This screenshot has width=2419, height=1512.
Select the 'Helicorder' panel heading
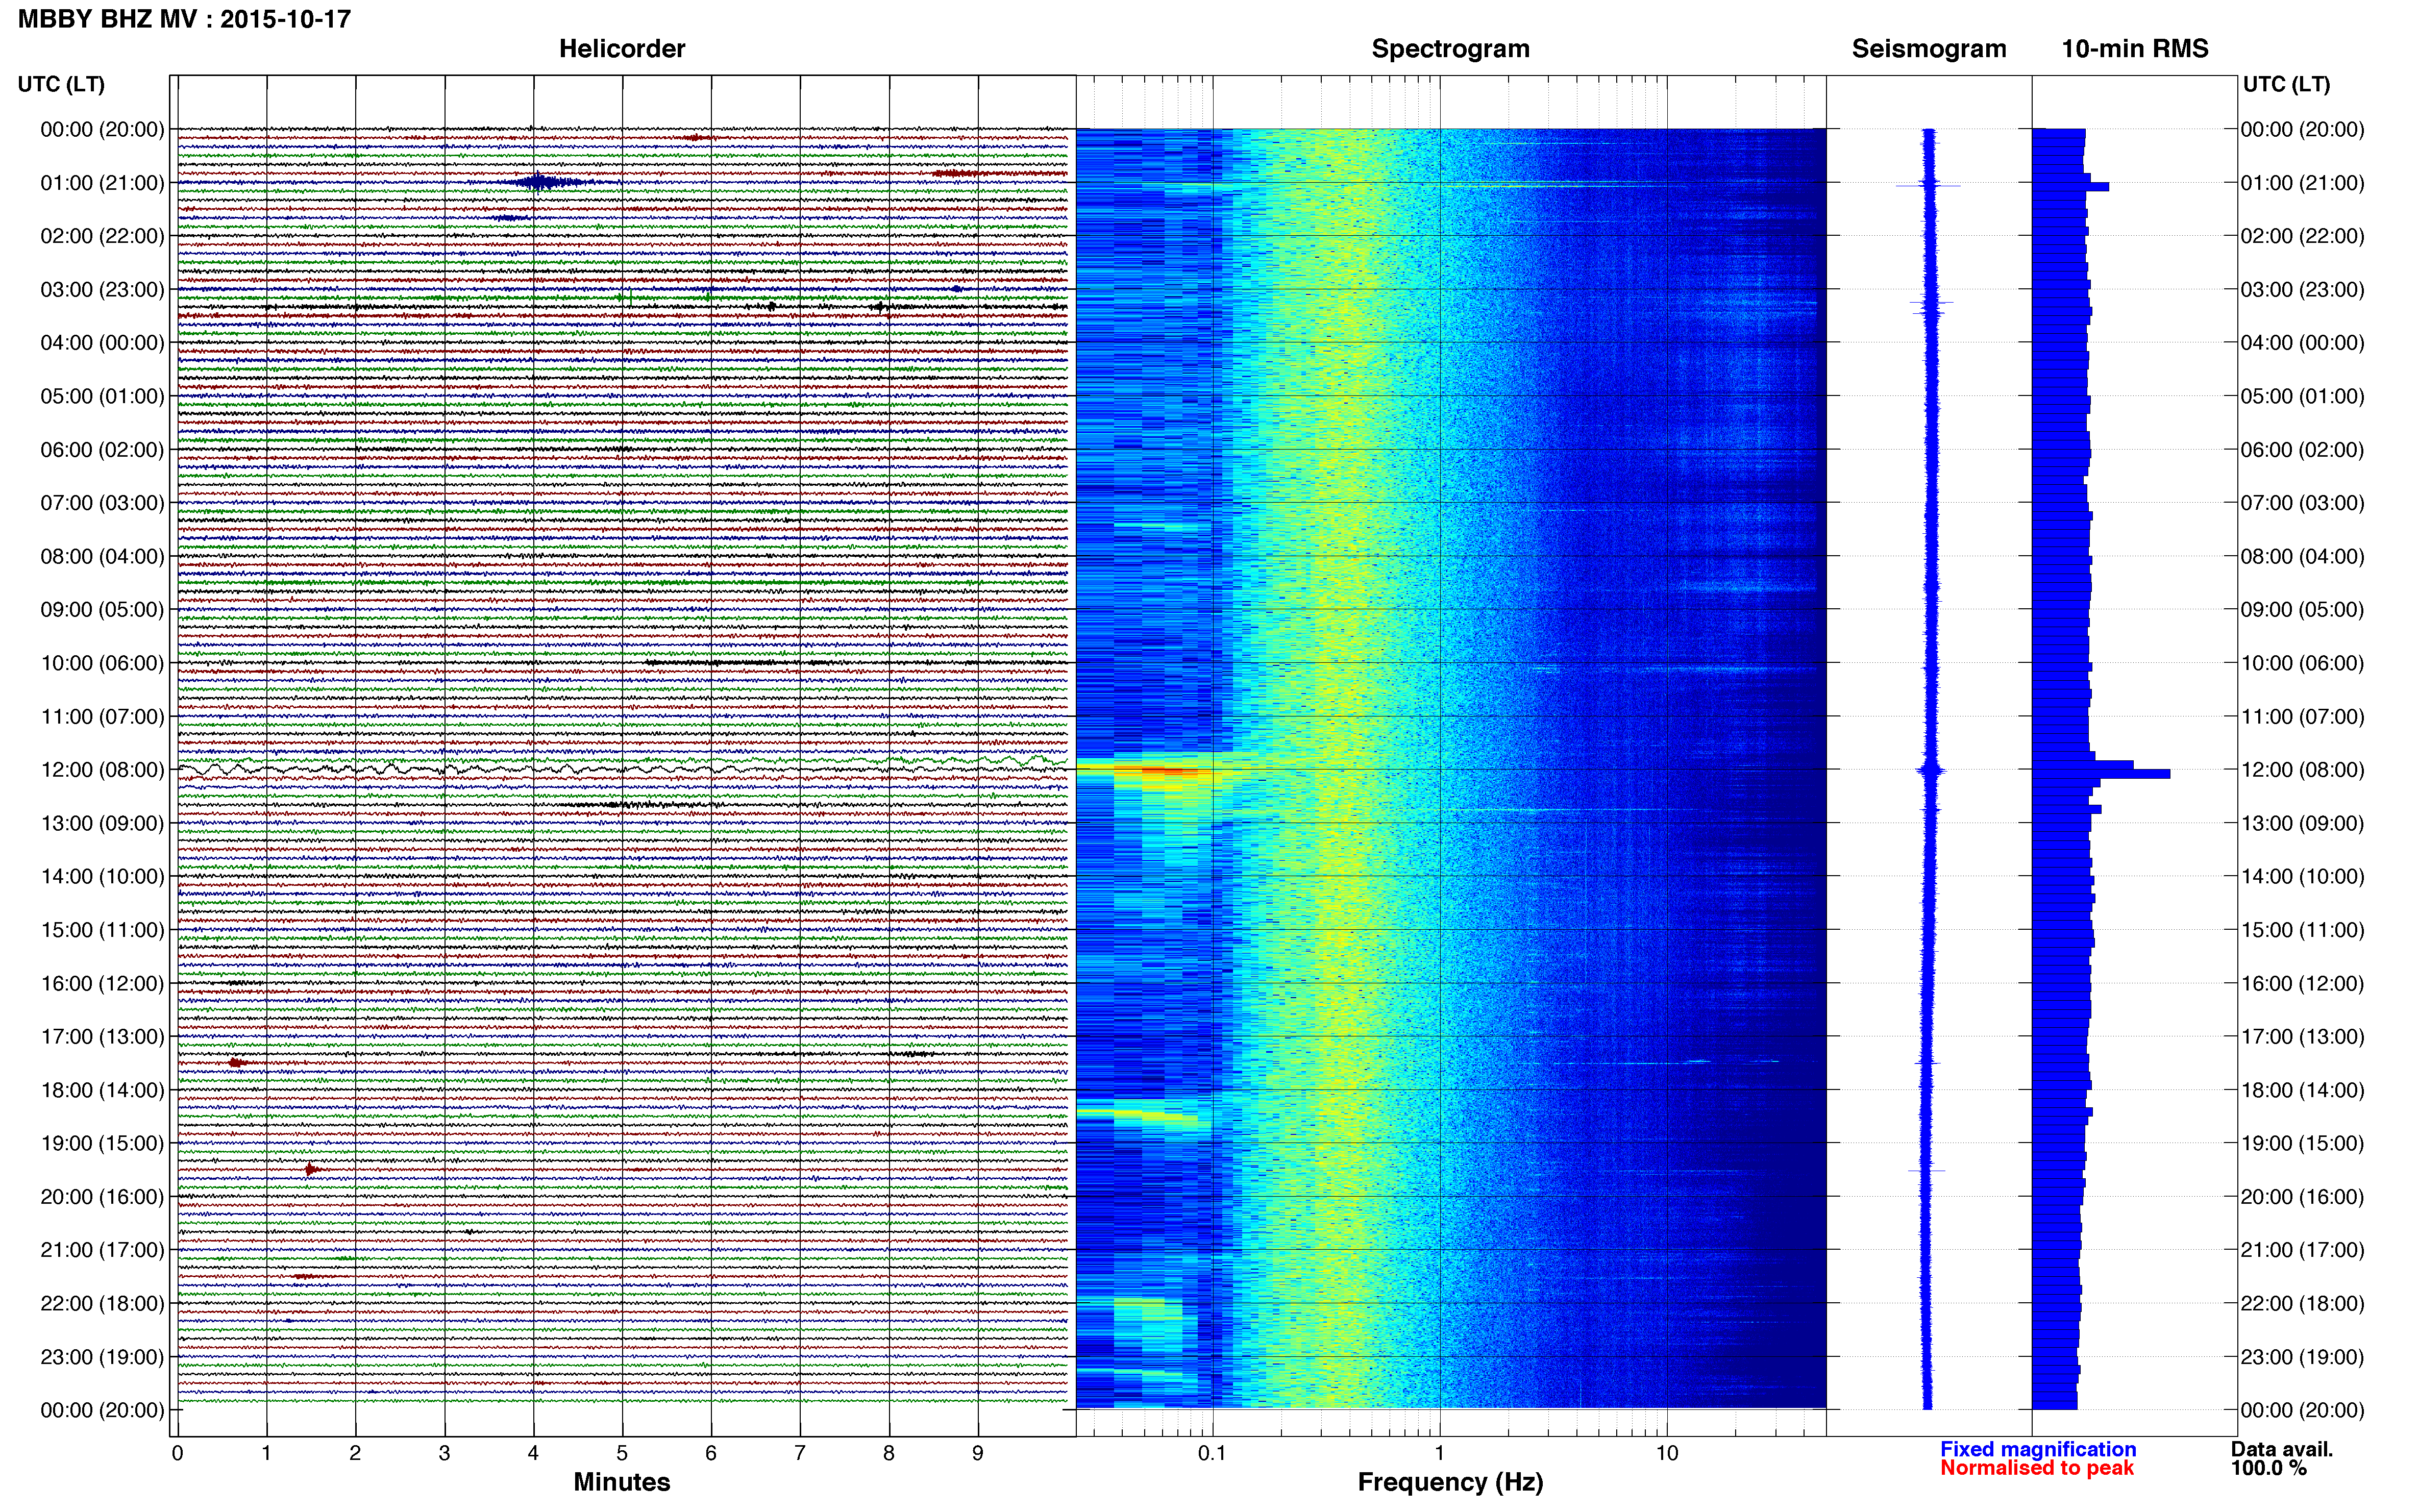click(x=622, y=49)
